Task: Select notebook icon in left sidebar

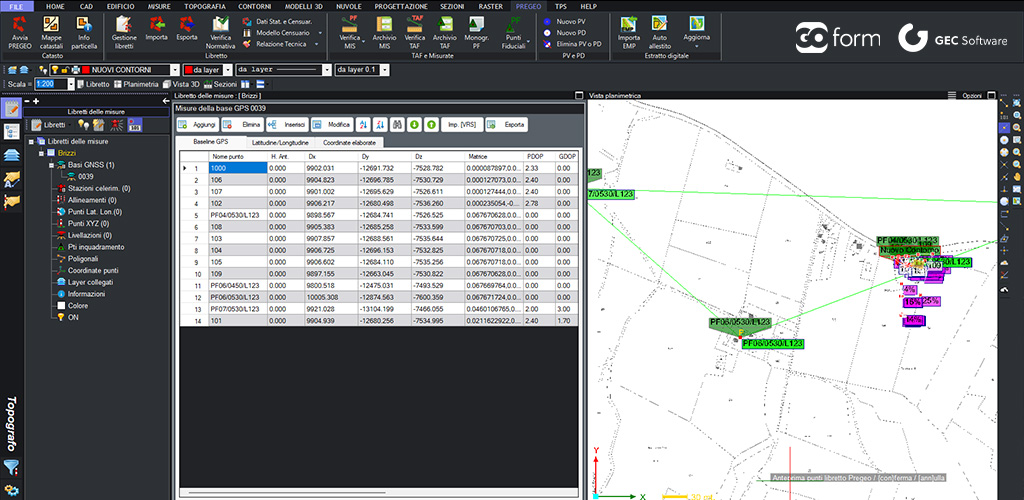Action: click(11, 109)
